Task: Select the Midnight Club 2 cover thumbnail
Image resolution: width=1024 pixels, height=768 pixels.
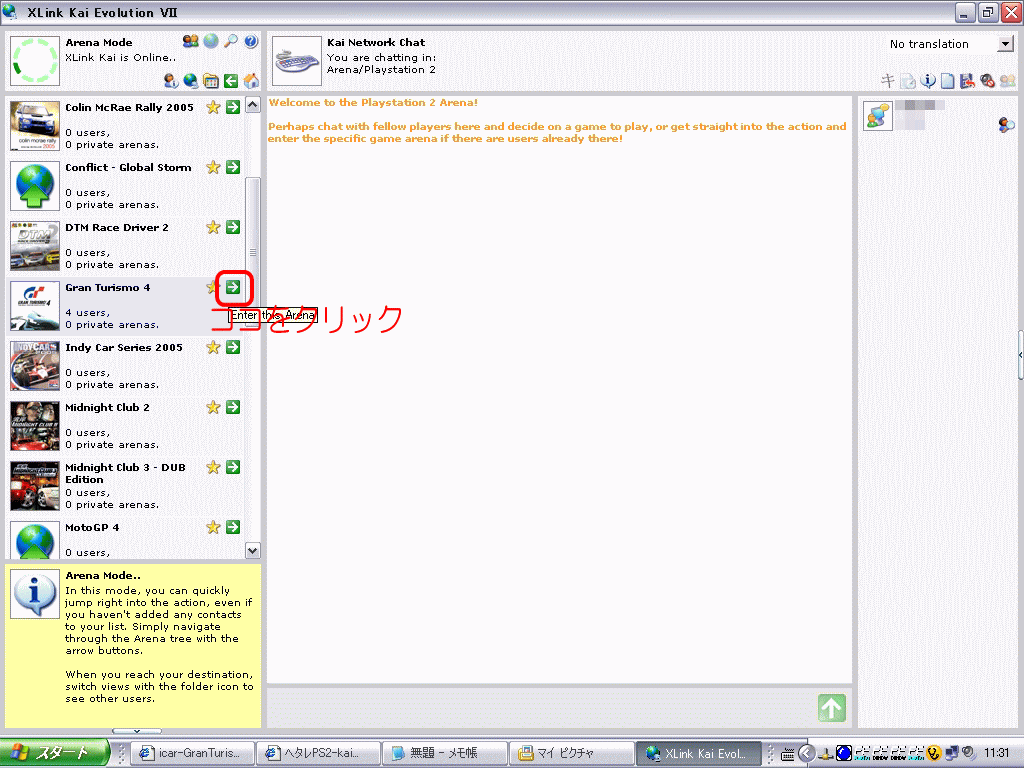Action: (35, 426)
